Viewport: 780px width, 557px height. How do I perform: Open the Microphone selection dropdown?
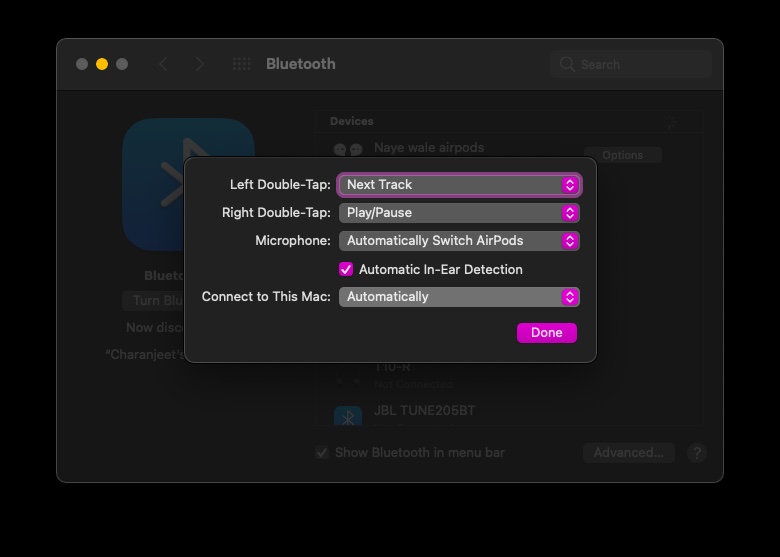point(459,241)
